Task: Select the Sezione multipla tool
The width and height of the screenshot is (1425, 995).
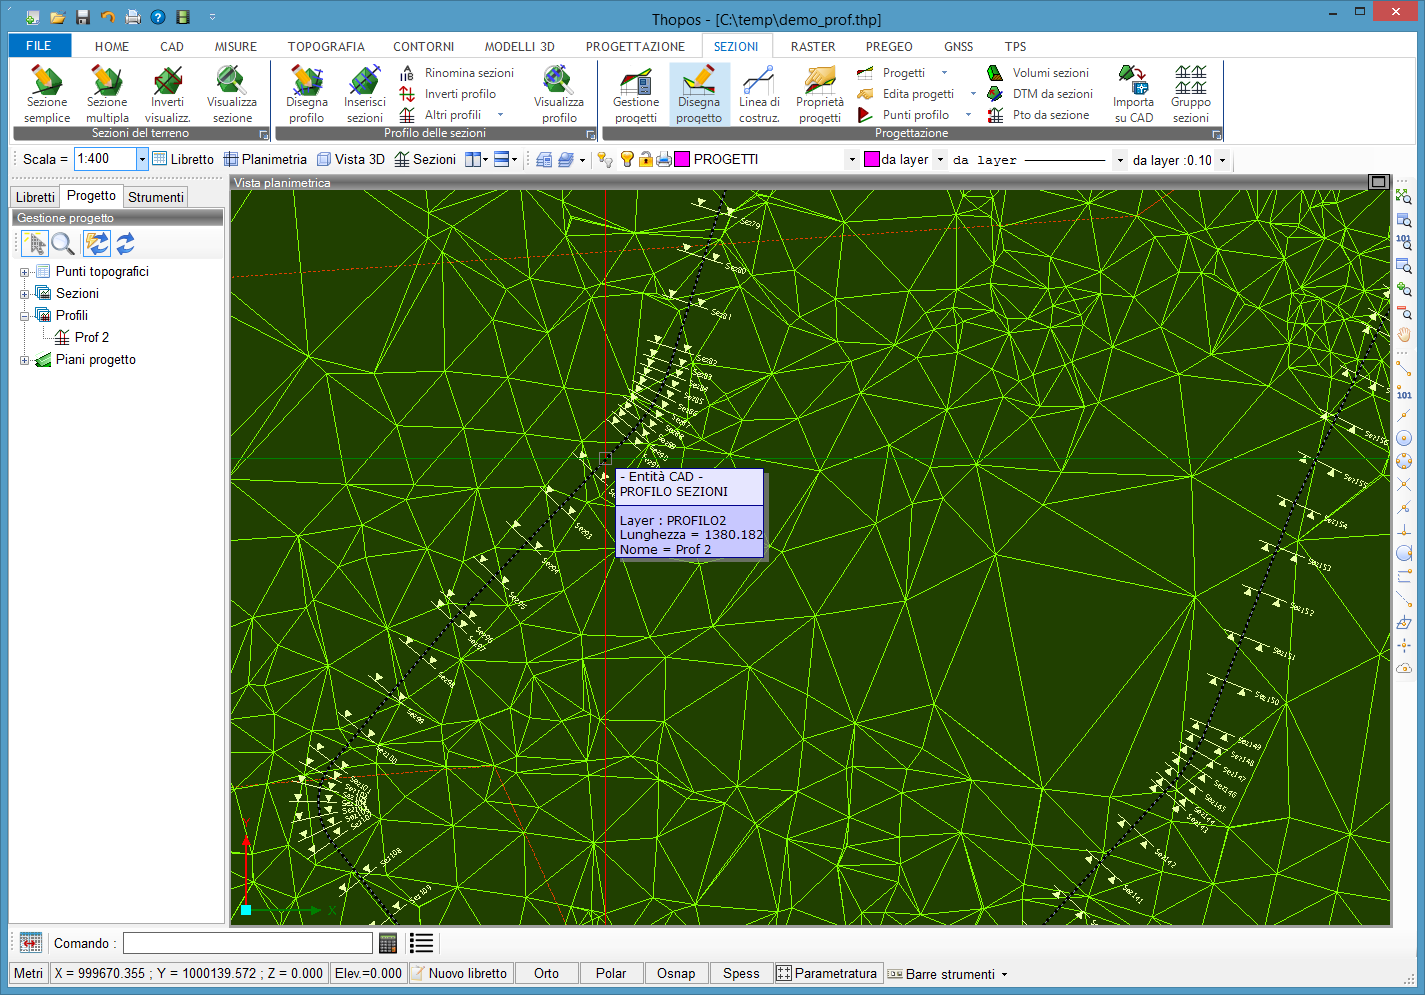Action: [x=107, y=94]
